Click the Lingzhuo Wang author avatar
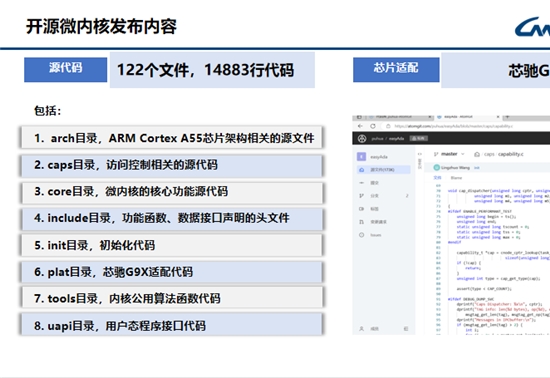Screen dimensions: 550x378 [437, 168]
